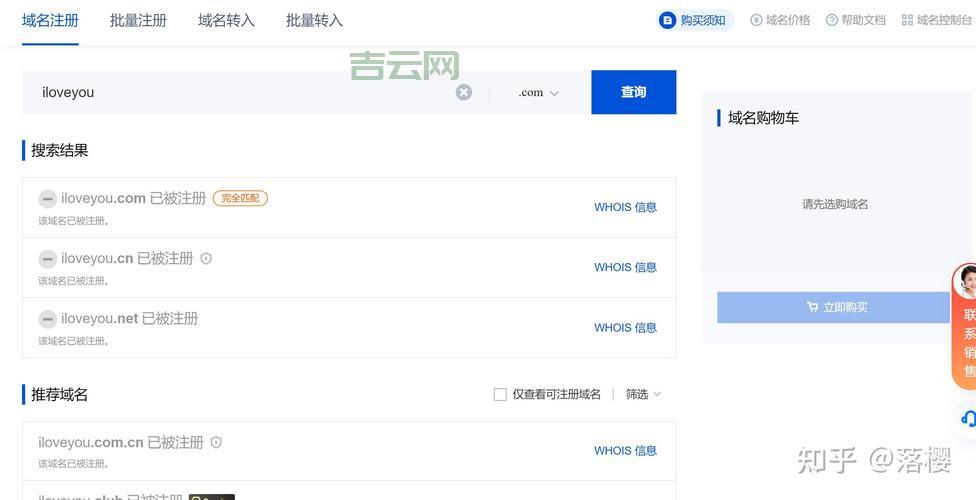Open the 购买须知 notice
Image resolution: width=976 pixels, height=500 pixels.
695,20
